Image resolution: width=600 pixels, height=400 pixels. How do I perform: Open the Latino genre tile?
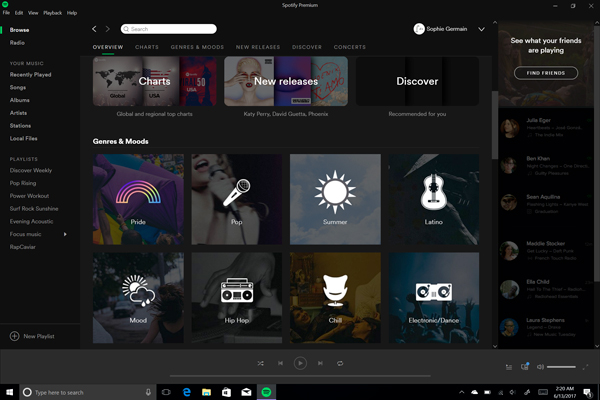pos(434,199)
